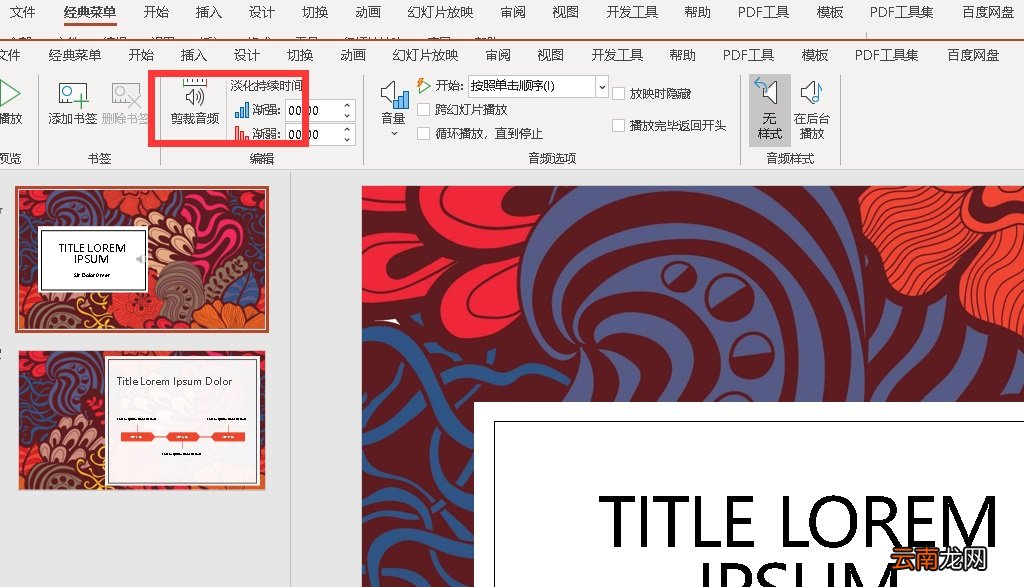Switch to the Classic Menu (经典菜单) tab in the topmost row
The height and width of the screenshot is (587, 1024).
(x=90, y=13)
